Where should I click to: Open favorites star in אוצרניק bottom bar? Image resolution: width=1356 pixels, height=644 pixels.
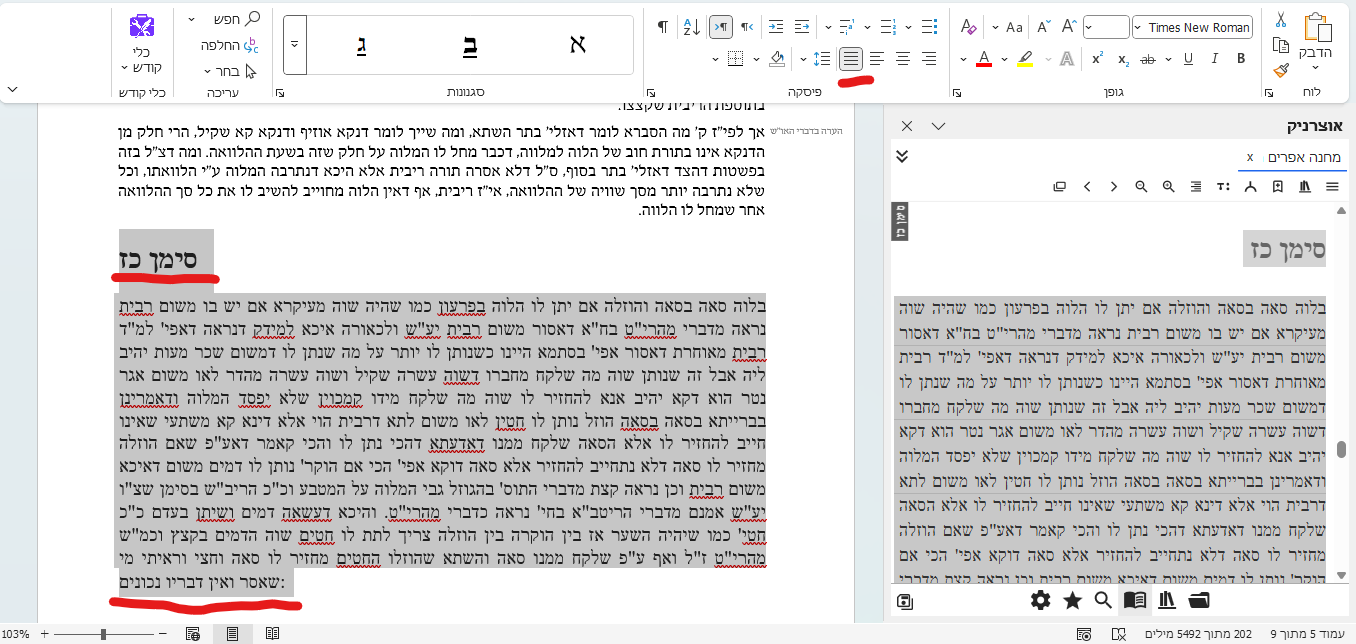[x=1073, y=600]
